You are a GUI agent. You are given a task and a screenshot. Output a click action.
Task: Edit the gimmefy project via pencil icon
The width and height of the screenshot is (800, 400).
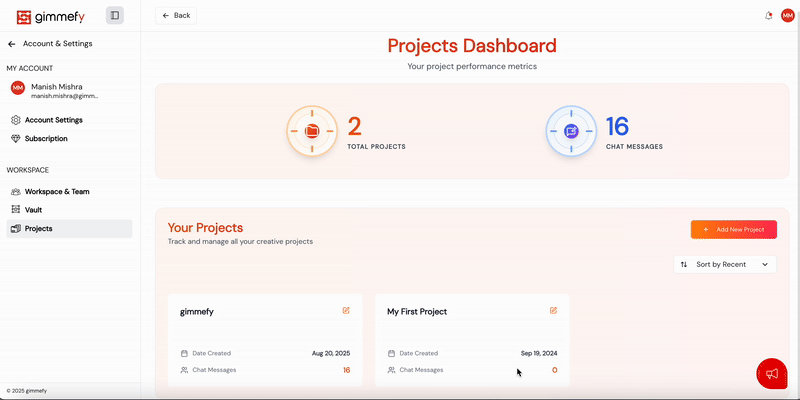[x=346, y=311]
